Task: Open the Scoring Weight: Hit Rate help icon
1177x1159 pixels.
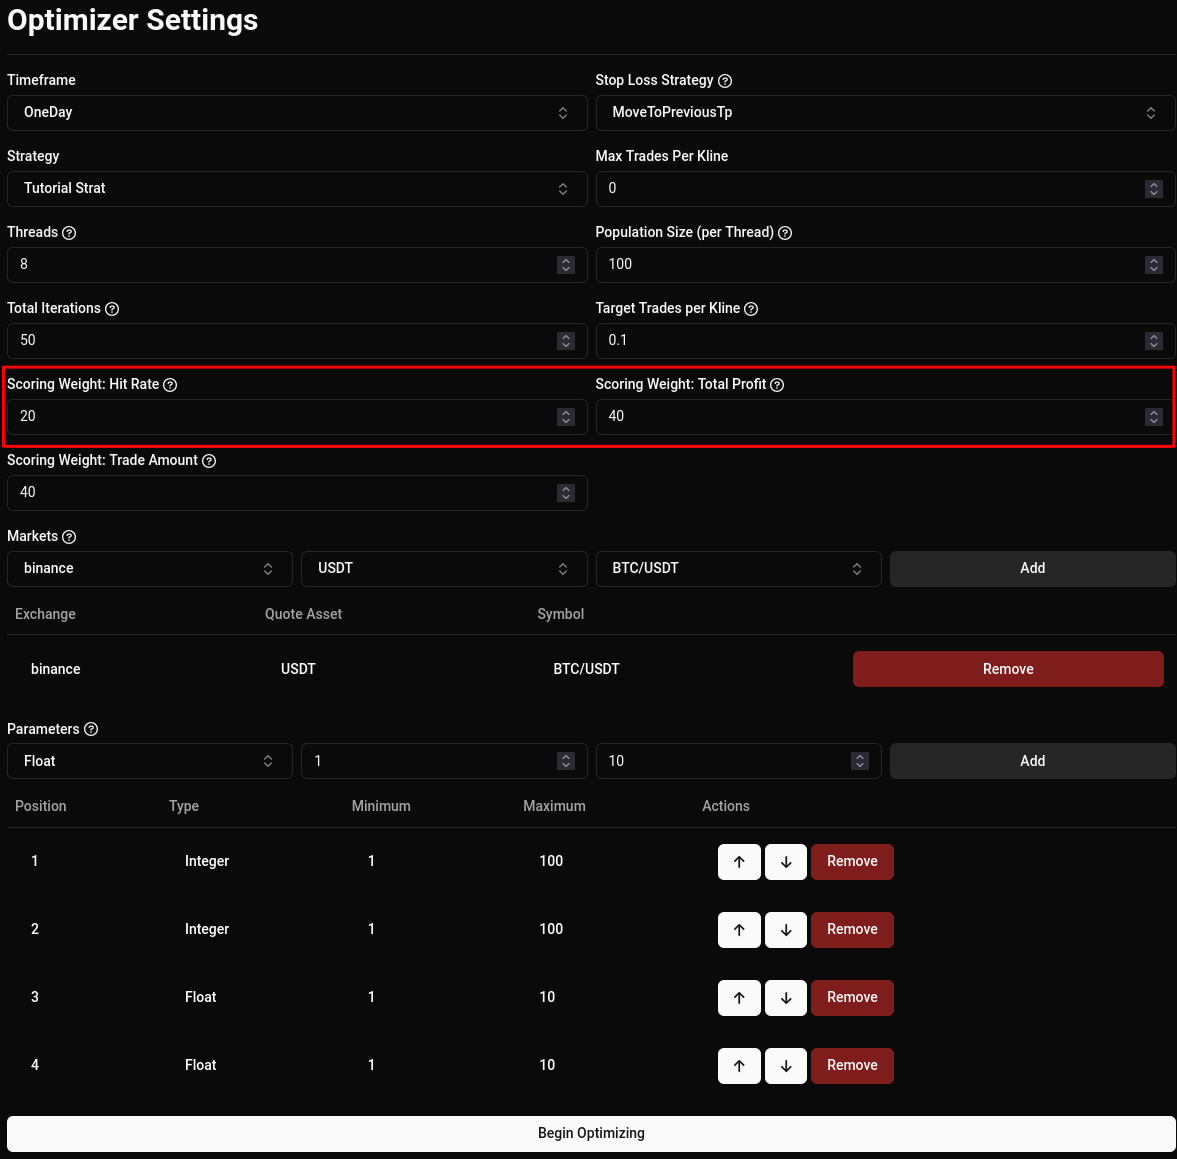Action: tap(169, 384)
